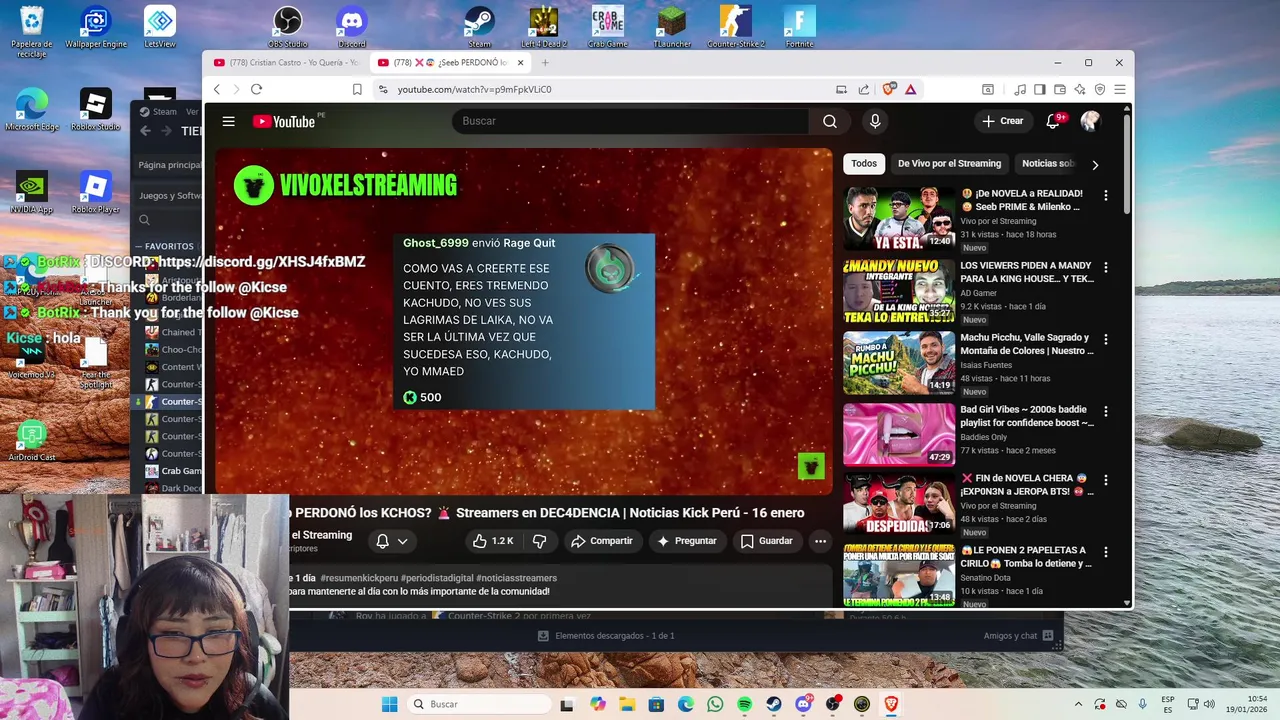This screenshot has height=720, width=1280.
Task: Click the browser URL address field
Action: [x=600, y=89]
